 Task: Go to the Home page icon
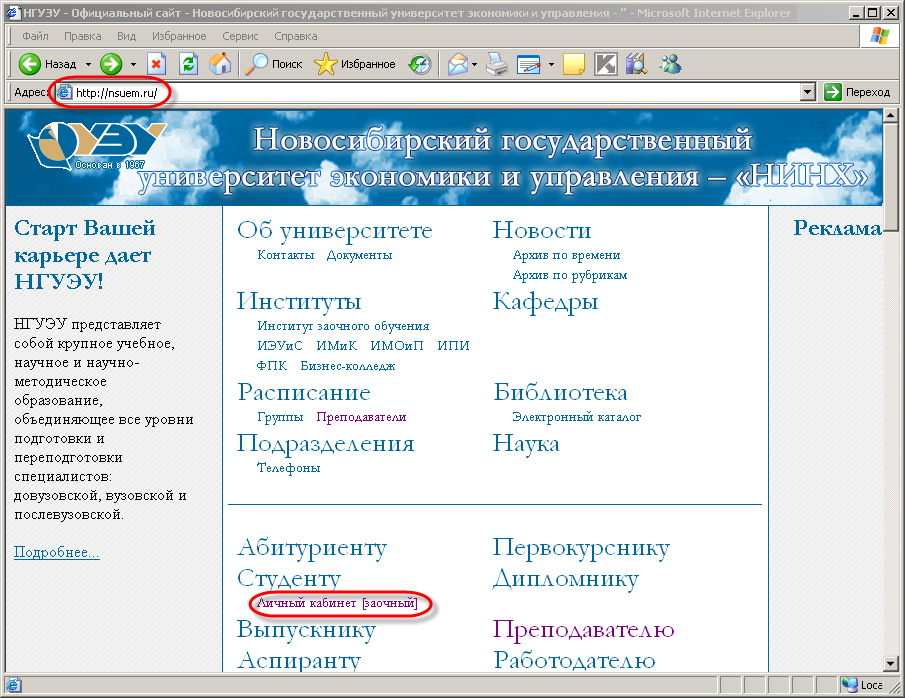pos(220,64)
